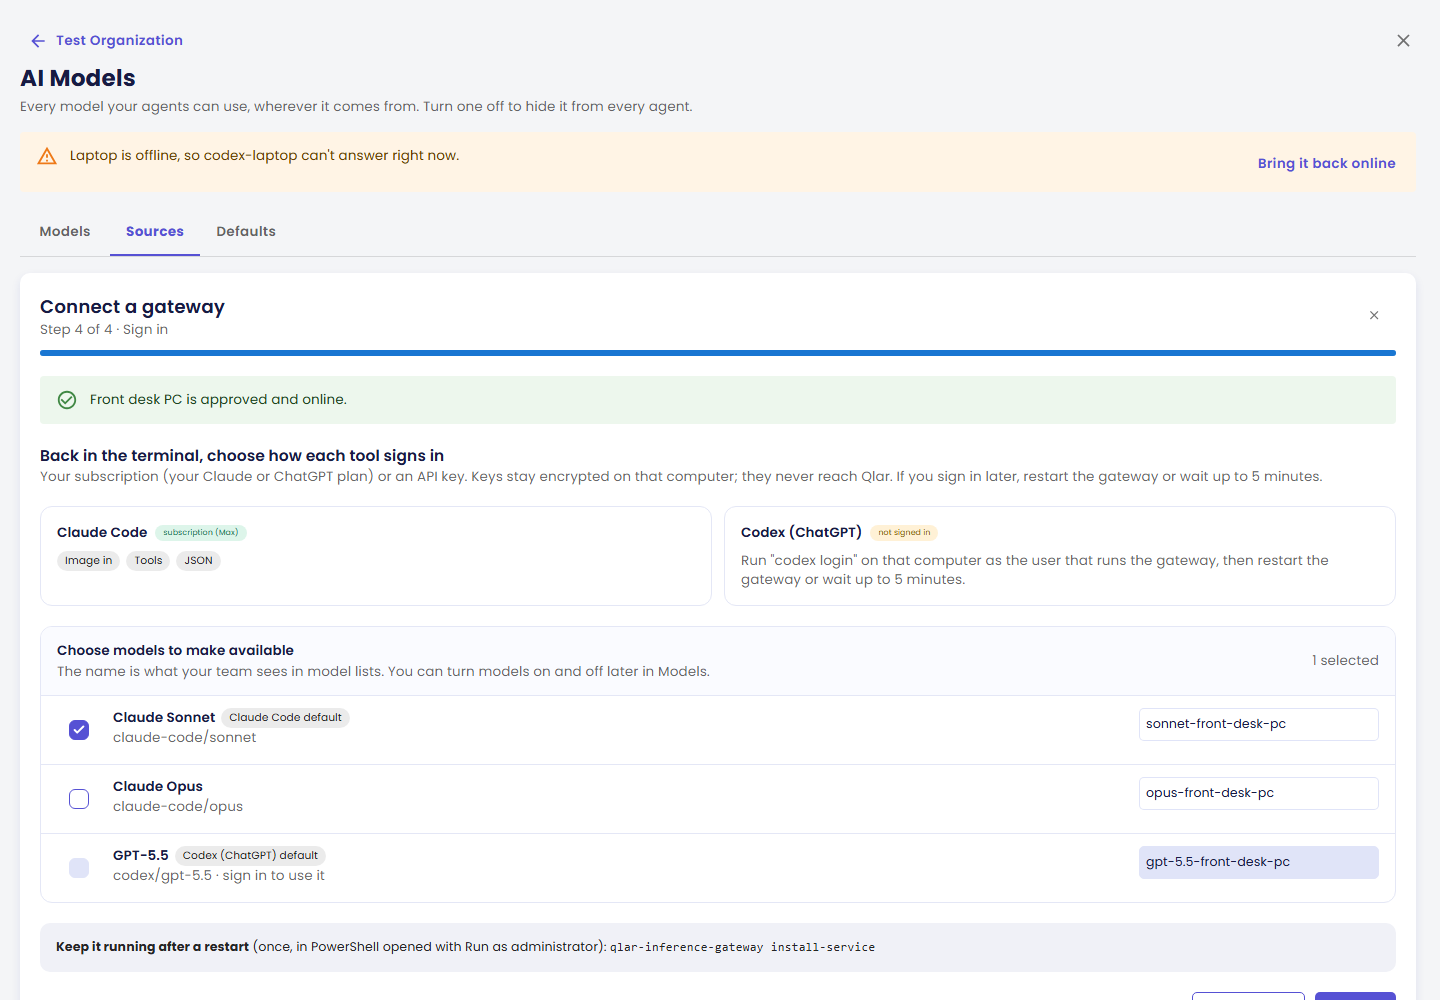Click the "not signed in" badge
The height and width of the screenshot is (1000, 1440).
click(904, 532)
